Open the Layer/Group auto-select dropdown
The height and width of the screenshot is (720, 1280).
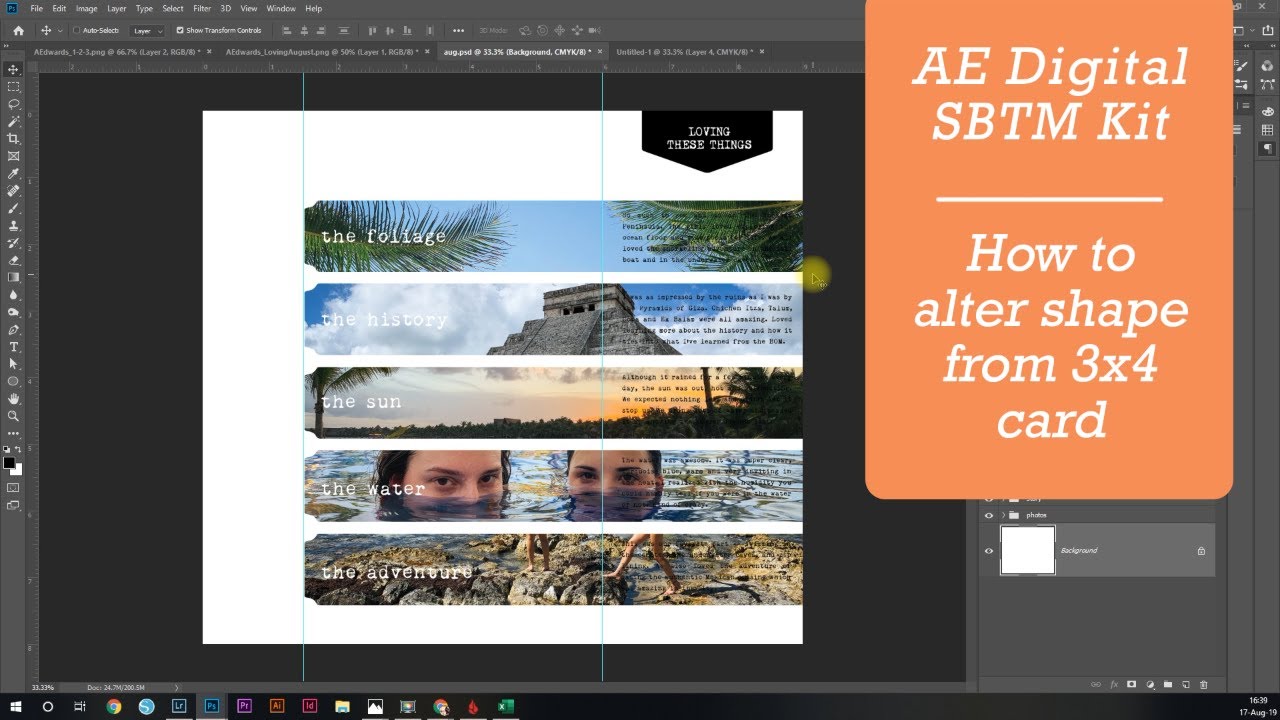(148, 31)
